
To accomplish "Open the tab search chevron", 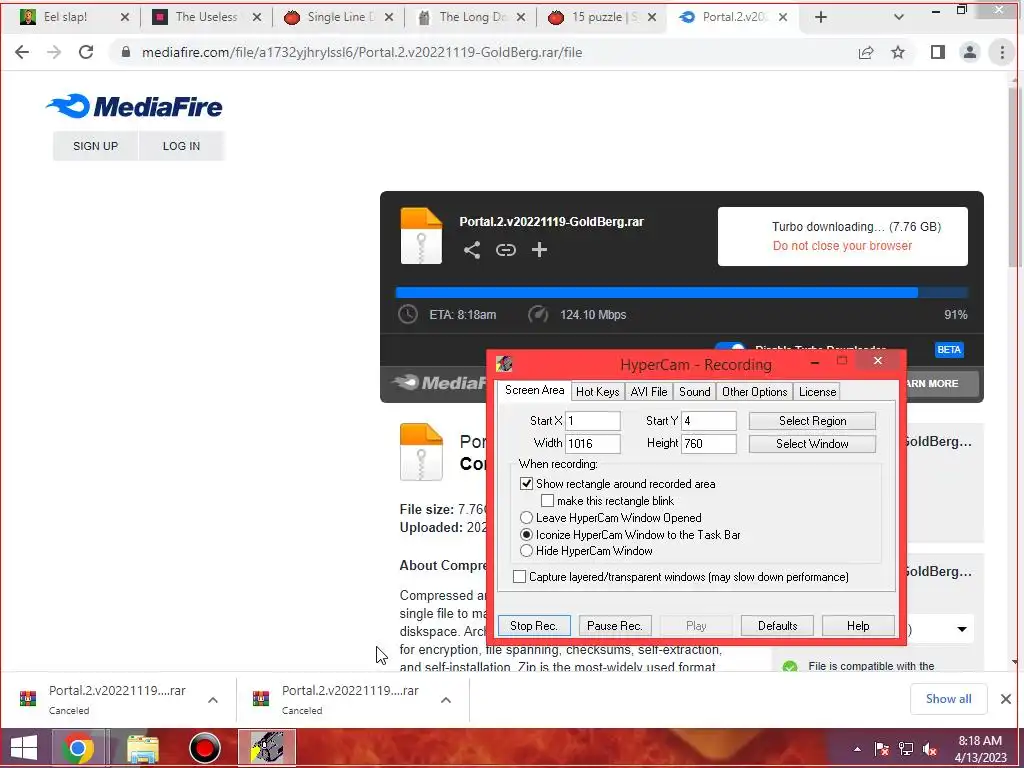I will pos(899,18).
